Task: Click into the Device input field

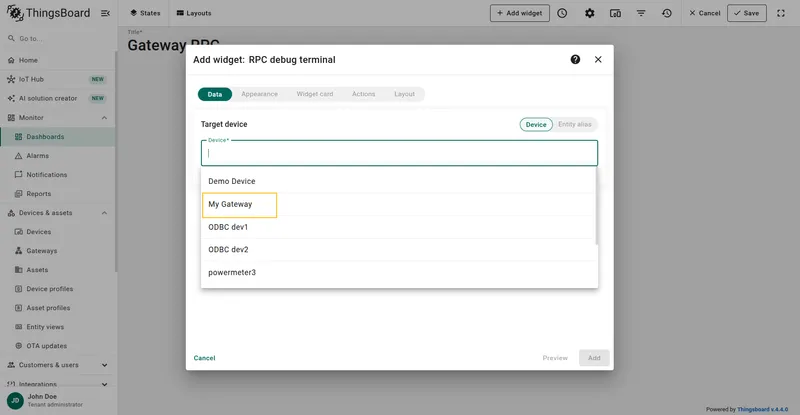Action: click(x=399, y=153)
